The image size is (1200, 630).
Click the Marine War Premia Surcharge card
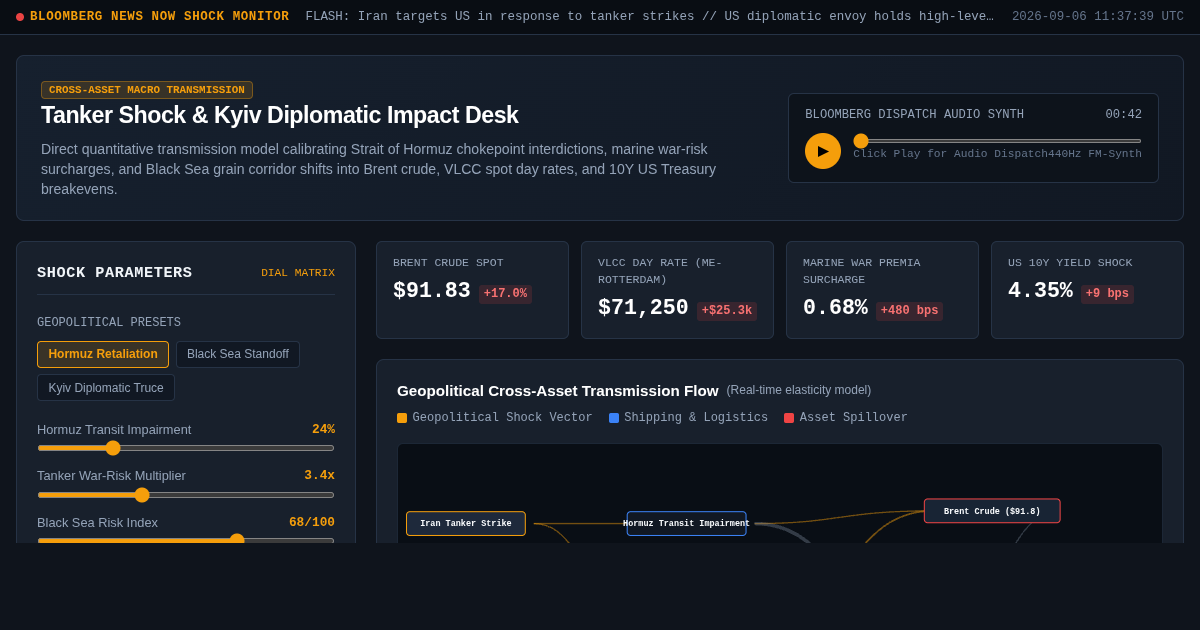(883, 290)
